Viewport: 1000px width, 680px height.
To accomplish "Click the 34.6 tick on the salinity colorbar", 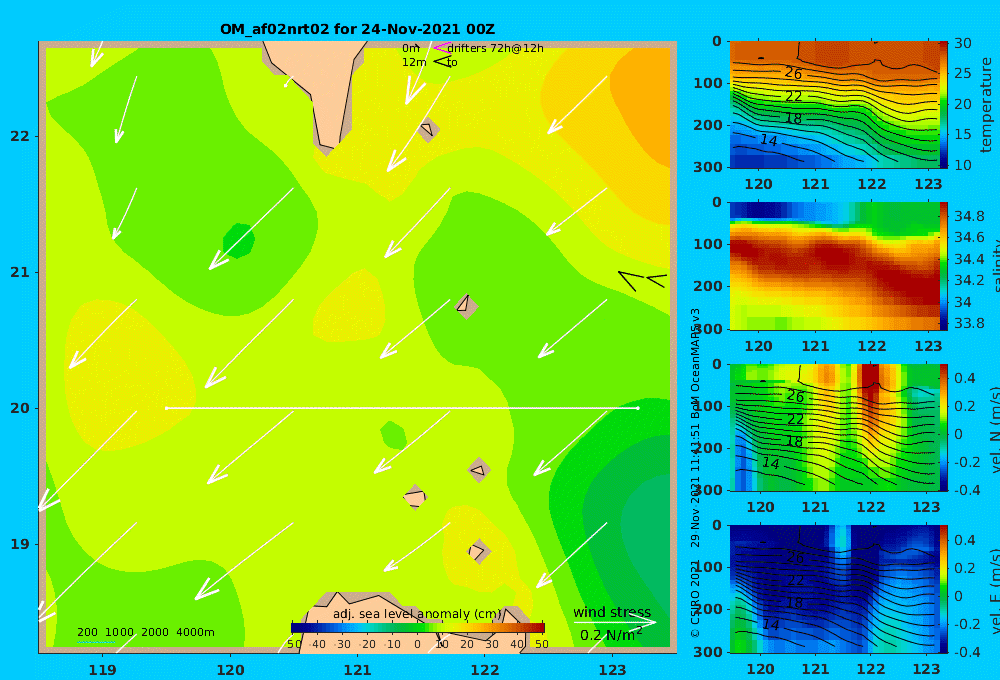I will 969,237.
